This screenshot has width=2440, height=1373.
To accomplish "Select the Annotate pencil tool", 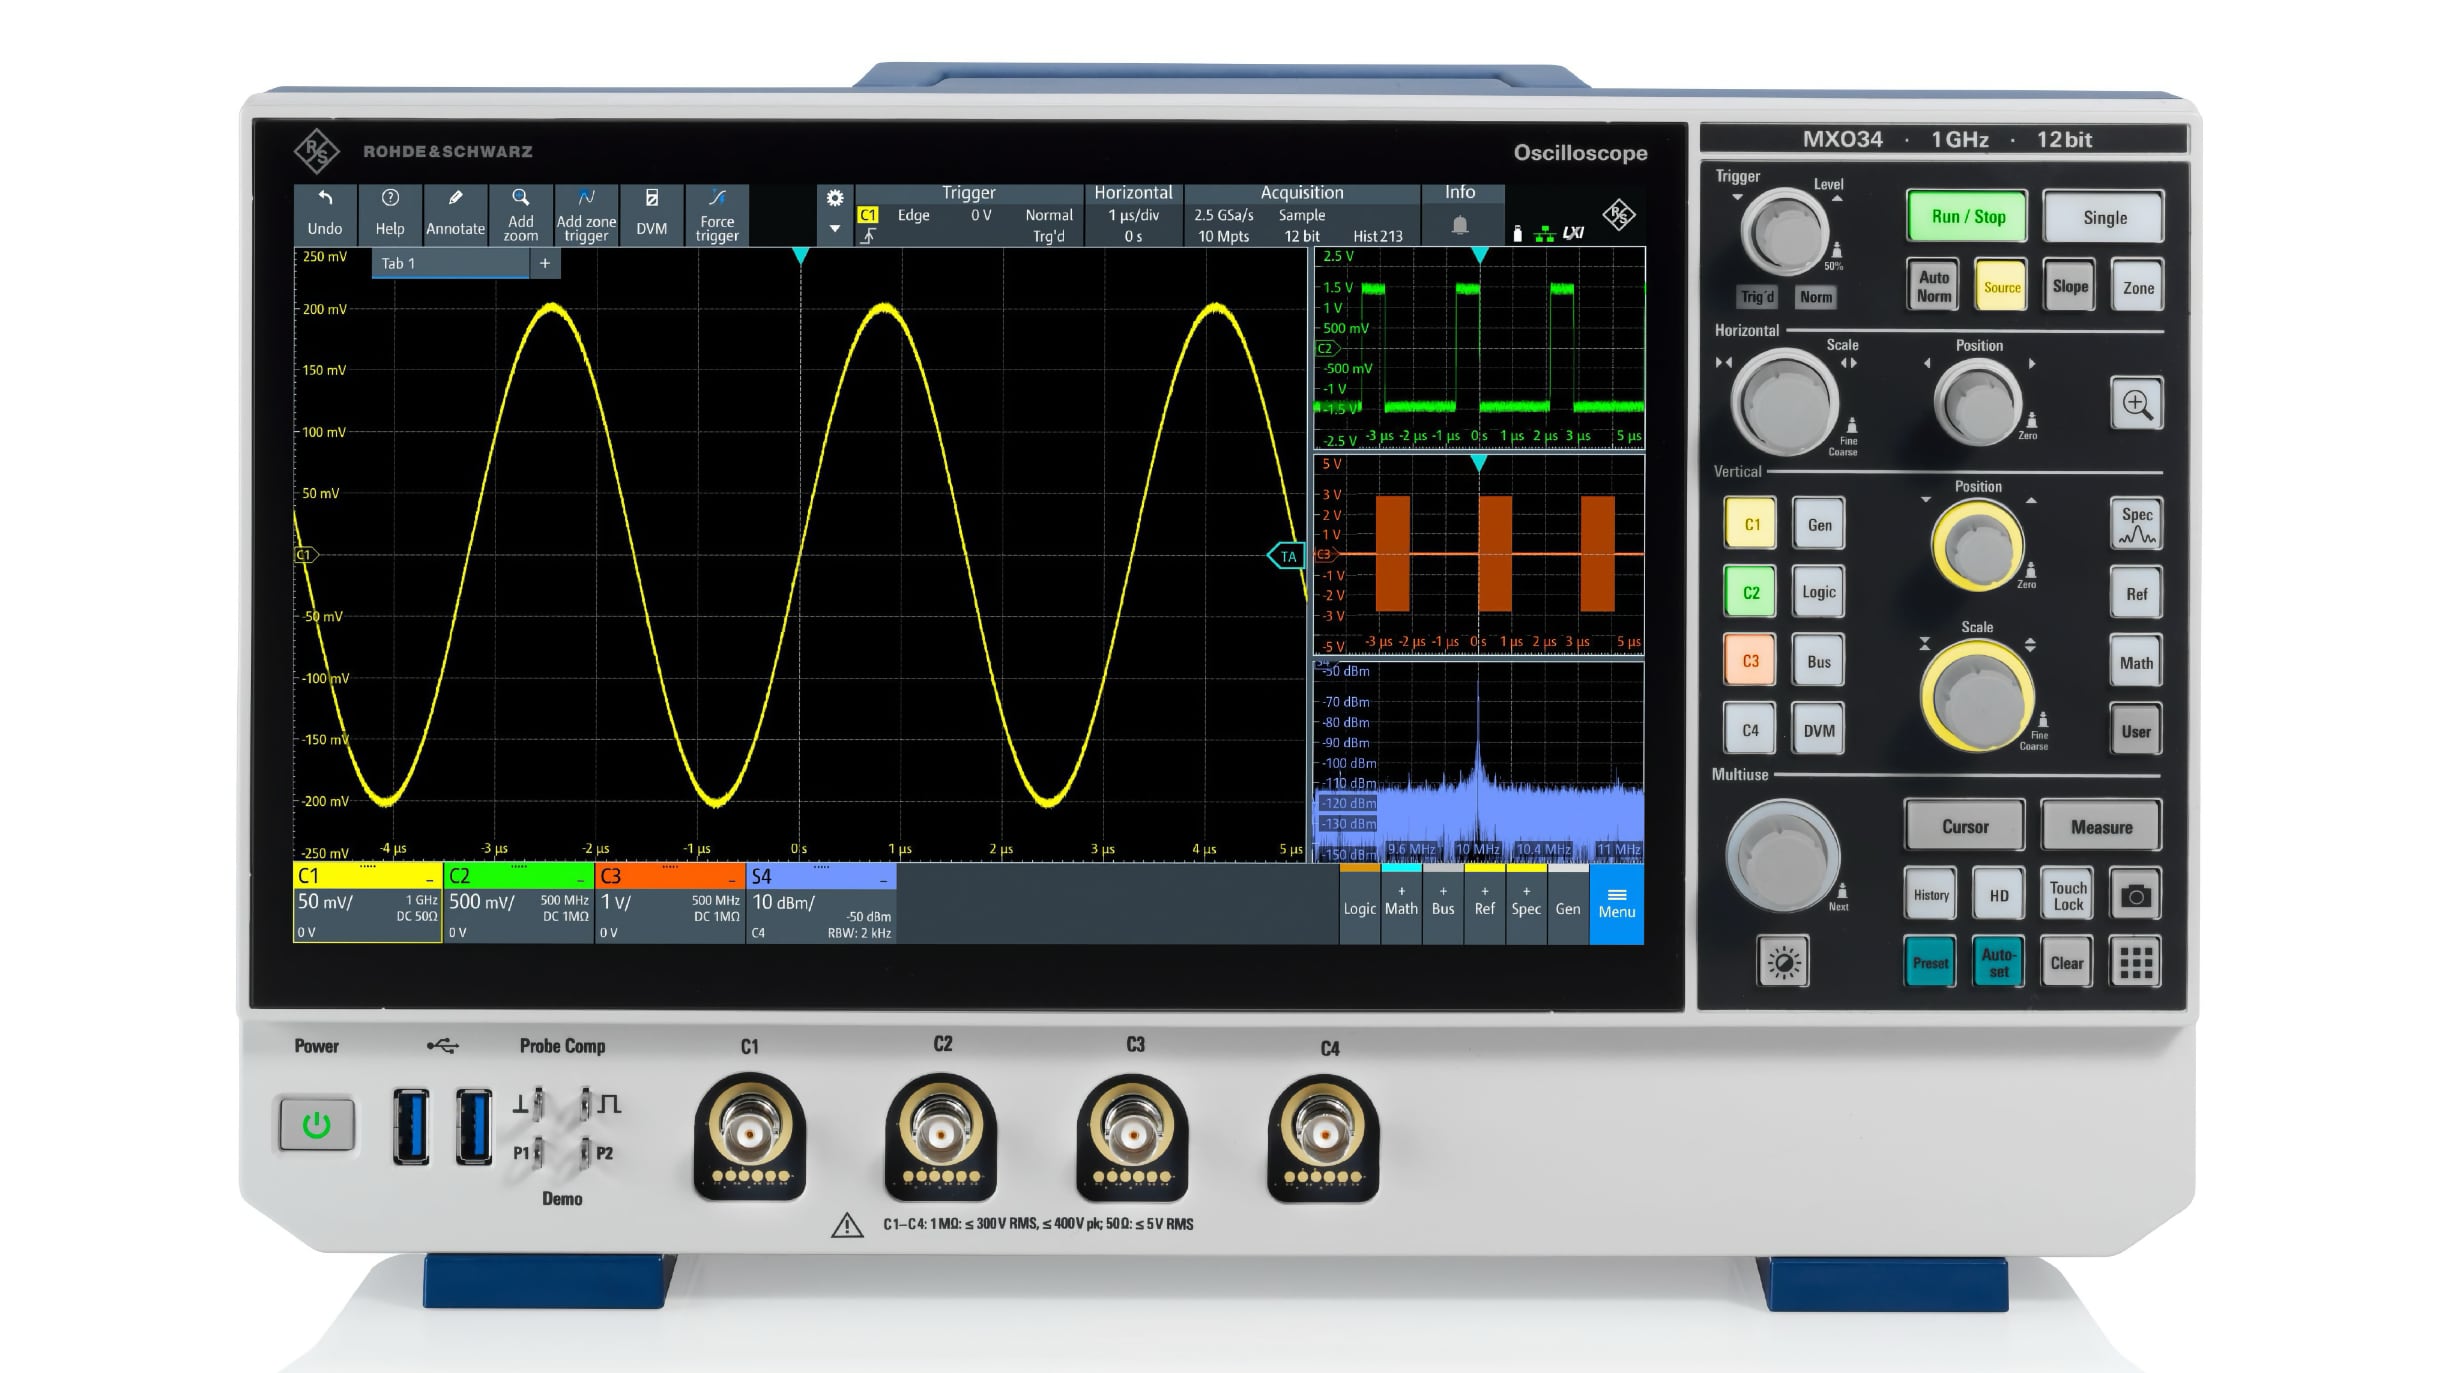I will (x=455, y=214).
